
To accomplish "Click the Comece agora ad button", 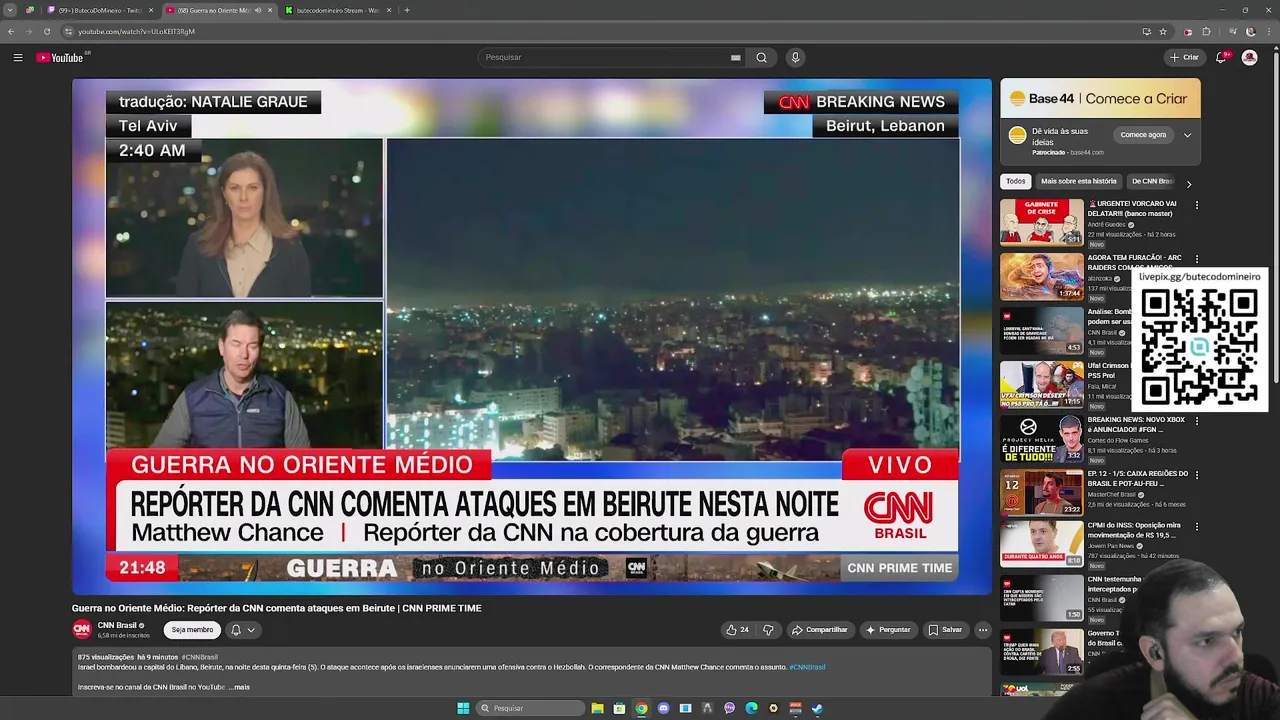I will [1143, 135].
